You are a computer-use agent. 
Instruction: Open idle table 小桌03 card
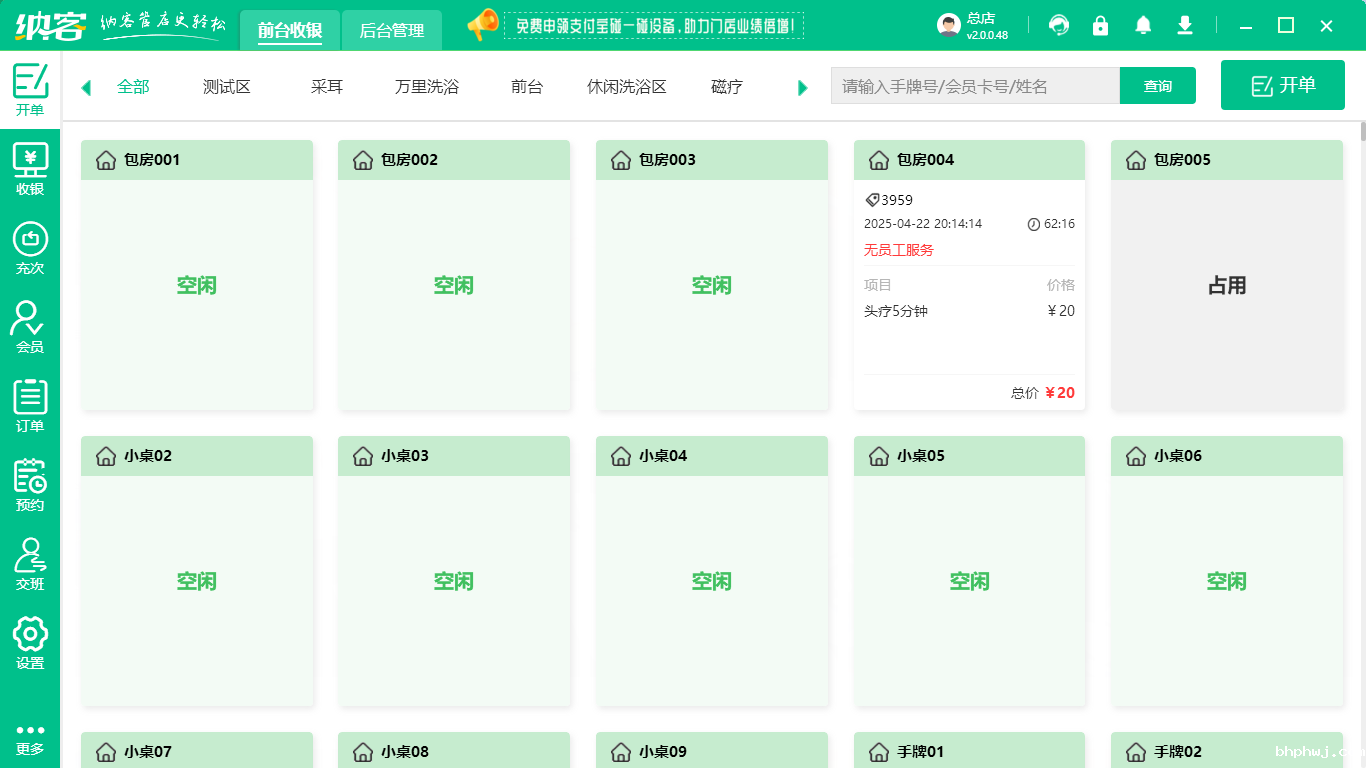454,571
